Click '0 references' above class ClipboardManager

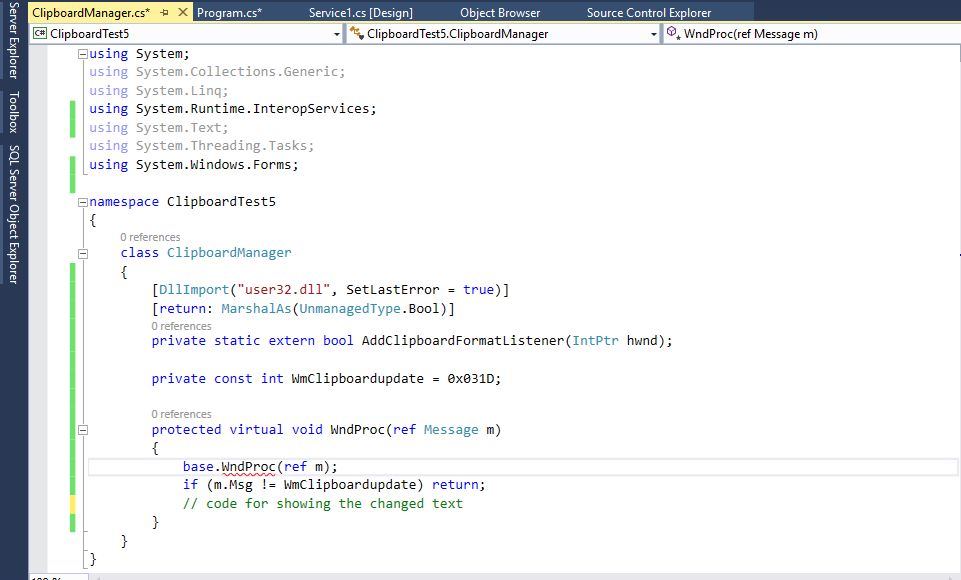click(x=150, y=237)
